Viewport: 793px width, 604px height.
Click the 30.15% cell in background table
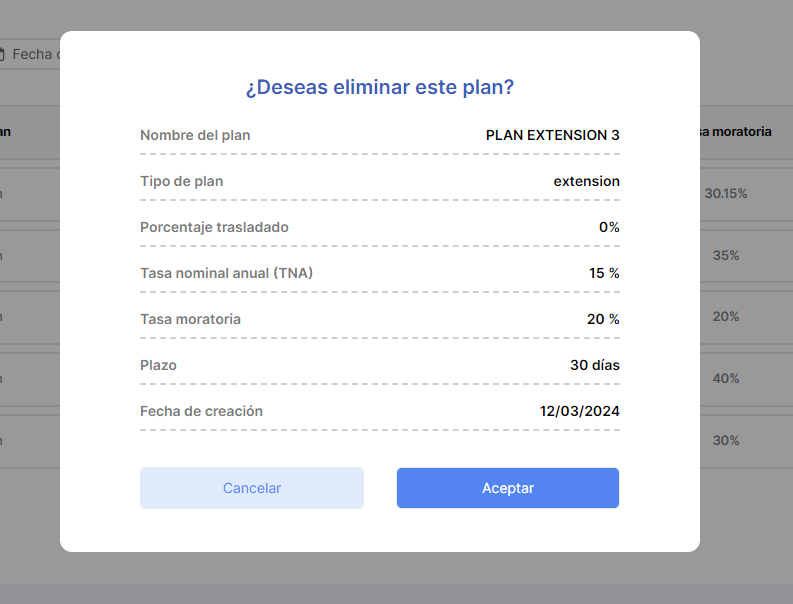click(726, 193)
